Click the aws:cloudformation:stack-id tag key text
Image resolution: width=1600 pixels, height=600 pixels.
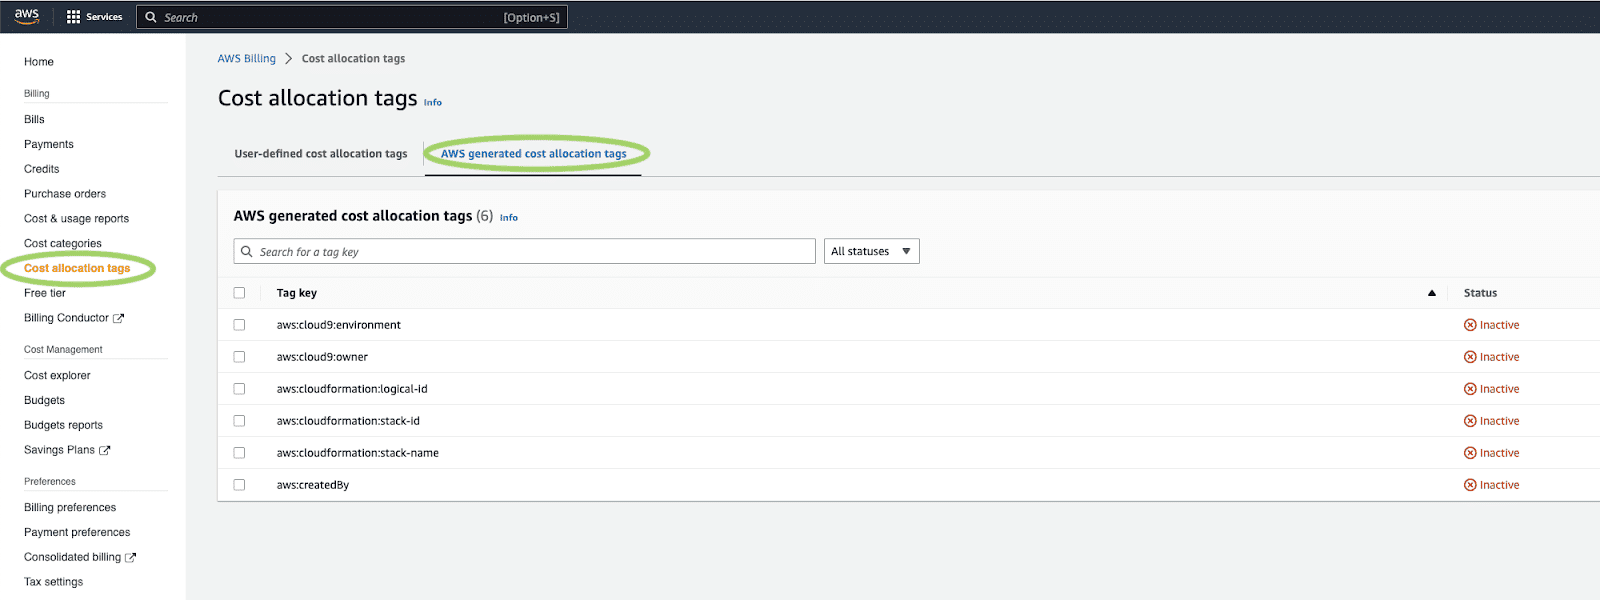pyautogui.click(x=348, y=421)
